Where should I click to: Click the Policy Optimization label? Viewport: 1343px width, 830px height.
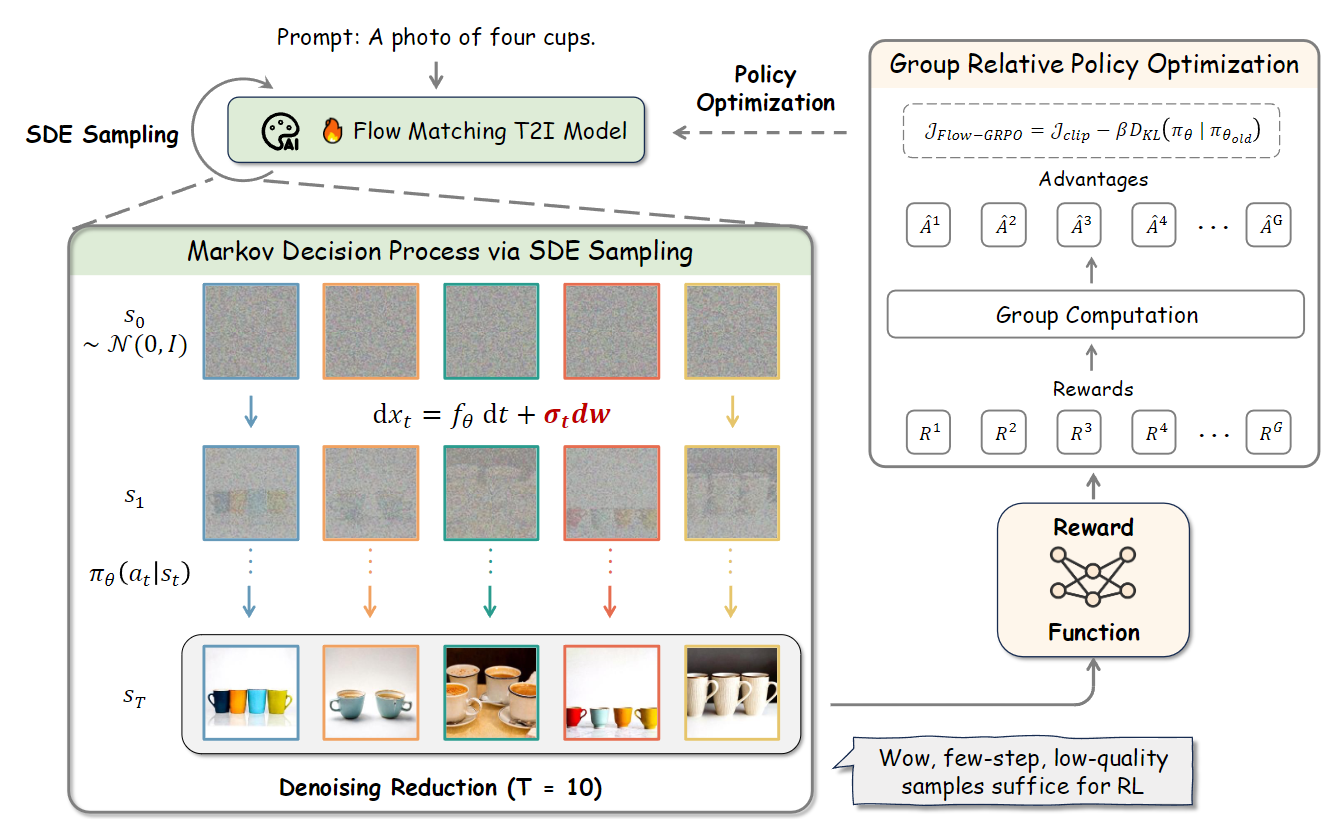[x=765, y=88]
